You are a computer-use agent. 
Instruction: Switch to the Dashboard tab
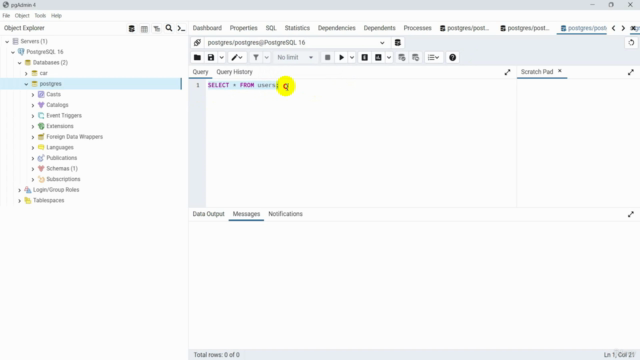click(x=207, y=28)
